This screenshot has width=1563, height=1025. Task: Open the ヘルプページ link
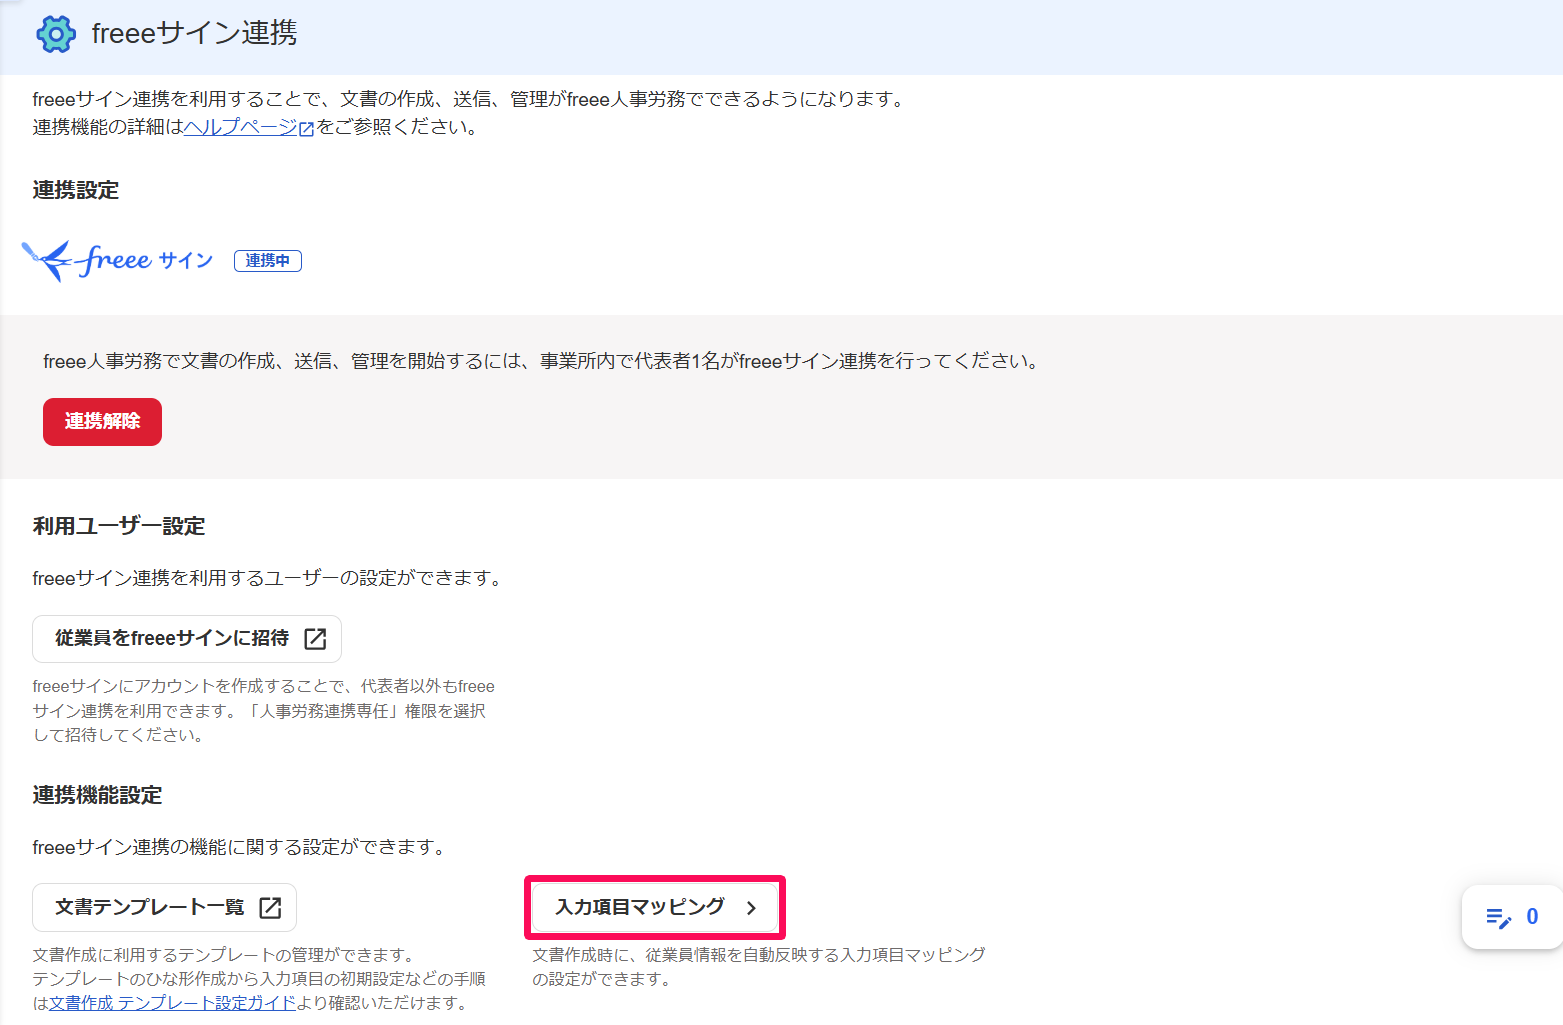click(249, 127)
